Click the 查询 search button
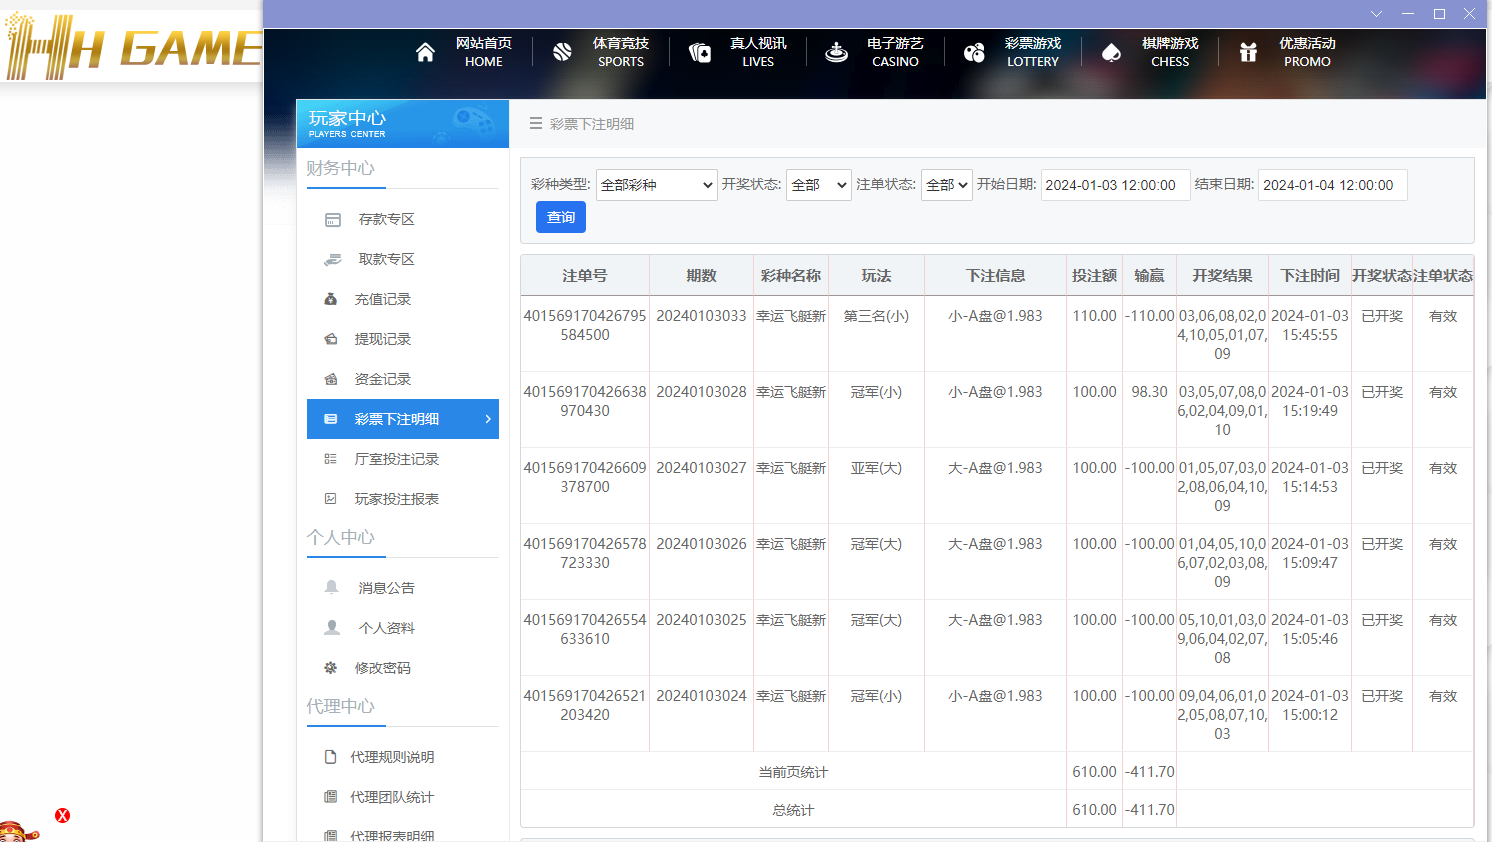Image resolution: width=1492 pixels, height=842 pixels. click(x=561, y=217)
